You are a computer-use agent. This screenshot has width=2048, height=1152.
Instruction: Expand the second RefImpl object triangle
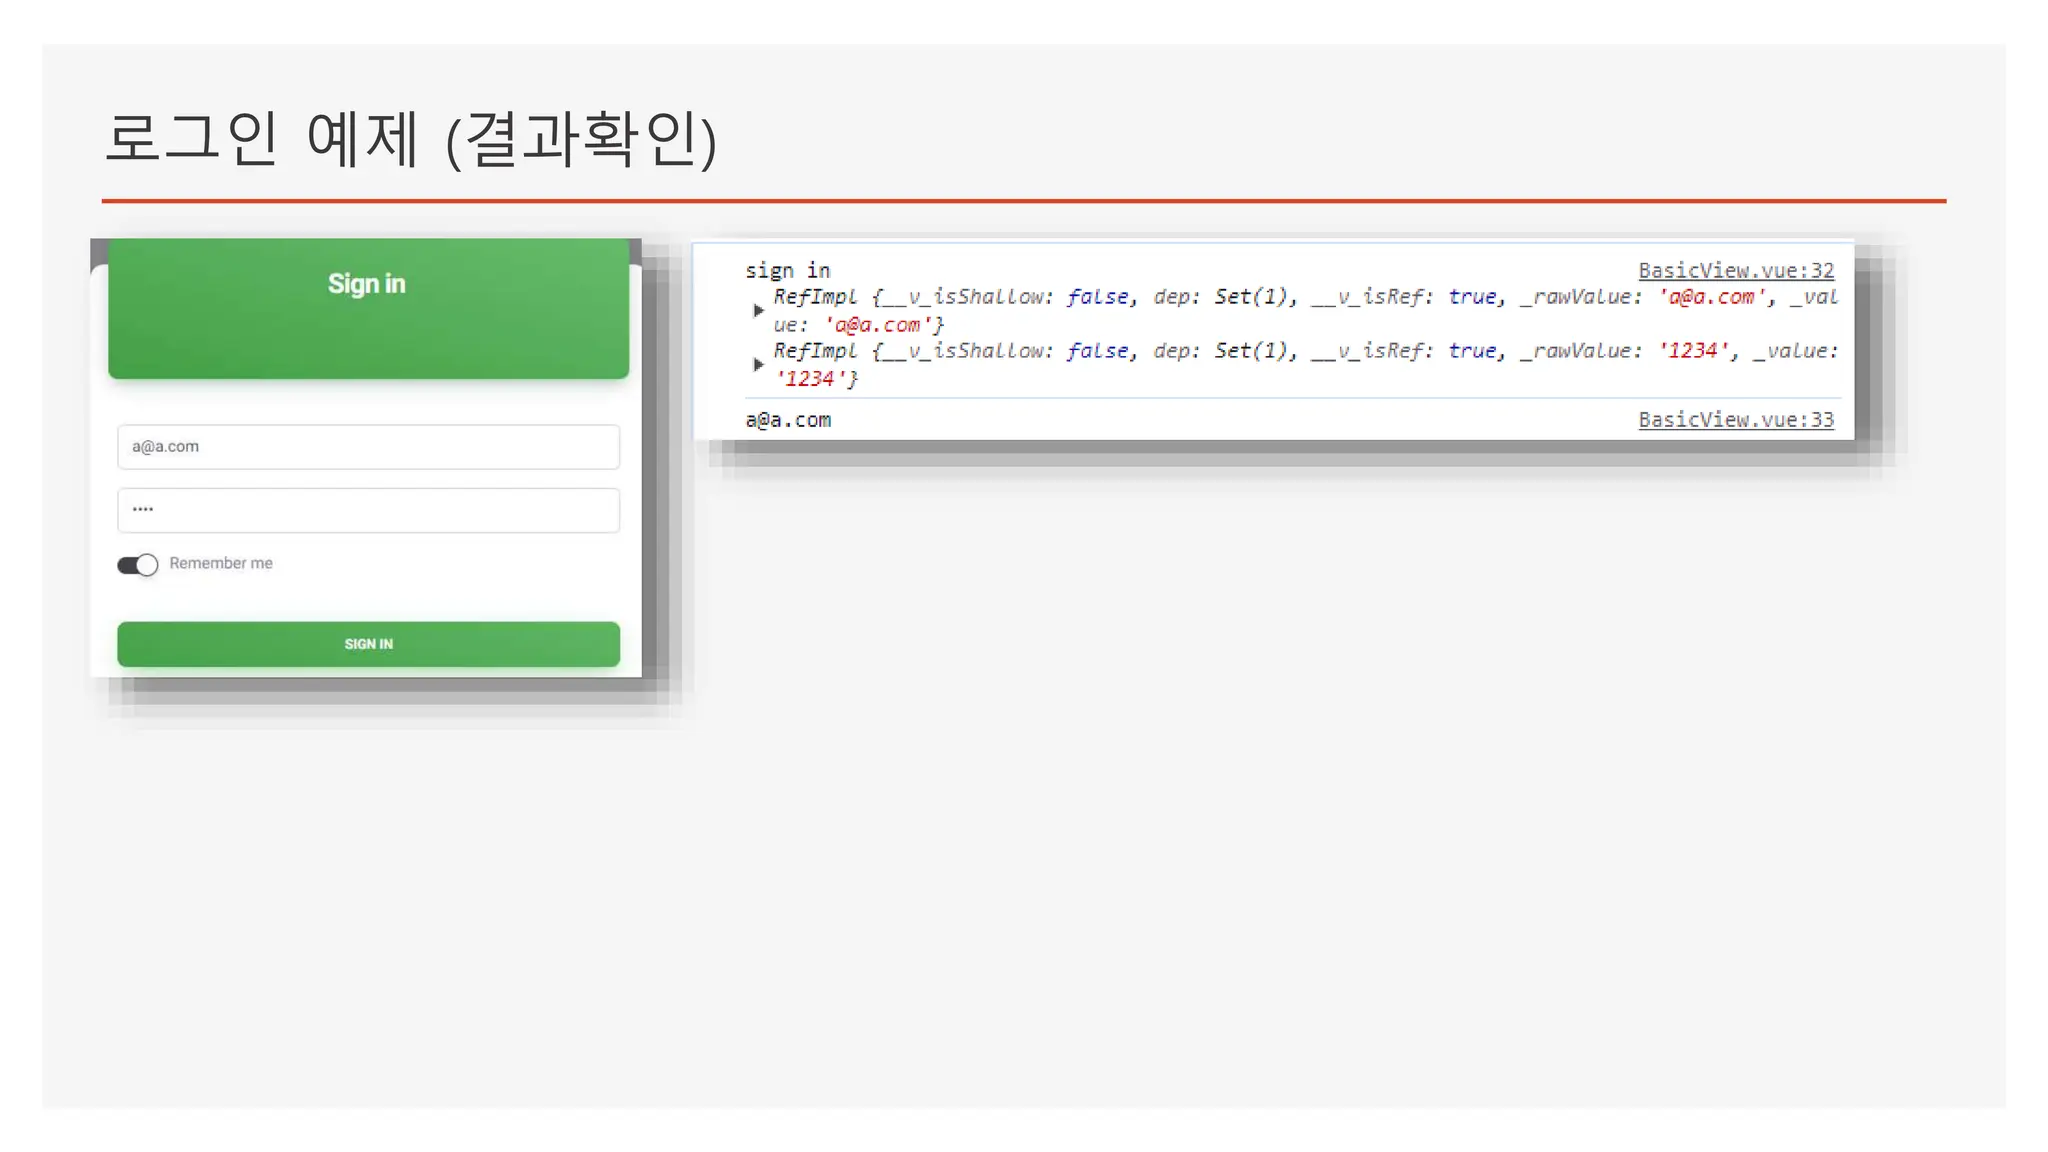[x=758, y=365]
